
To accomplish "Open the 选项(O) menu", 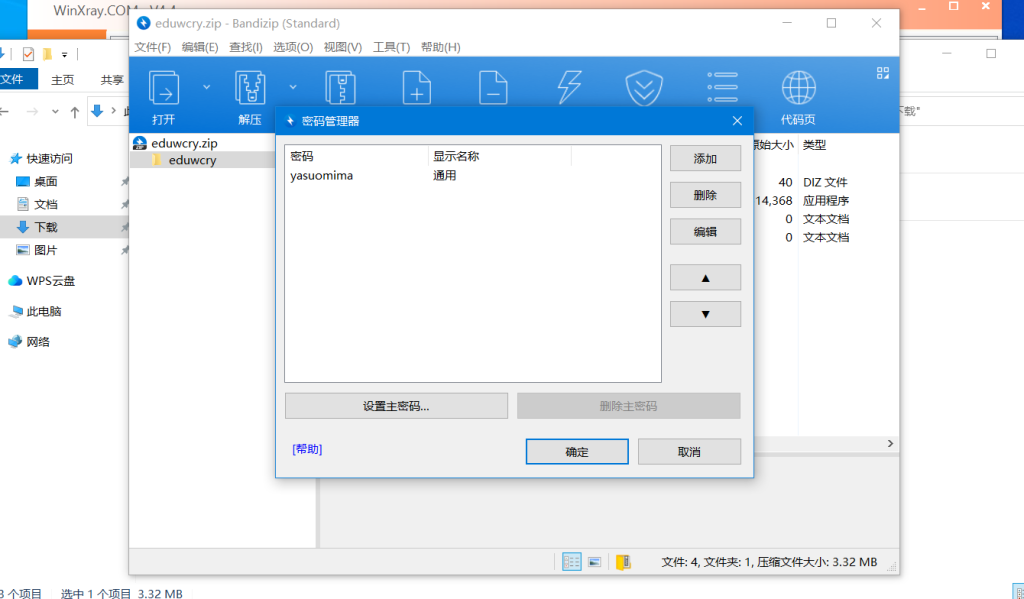I will [x=293, y=47].
